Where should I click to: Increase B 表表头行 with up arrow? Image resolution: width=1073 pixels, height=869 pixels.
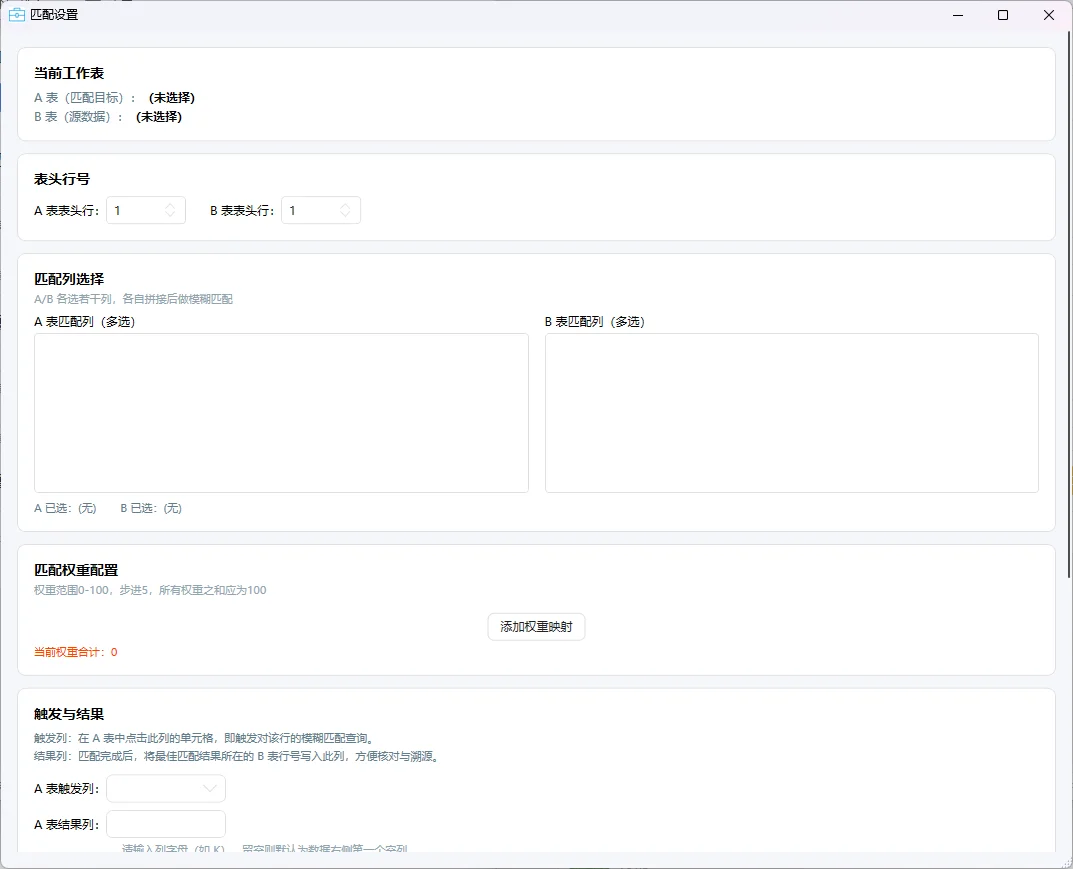(346, 205)
